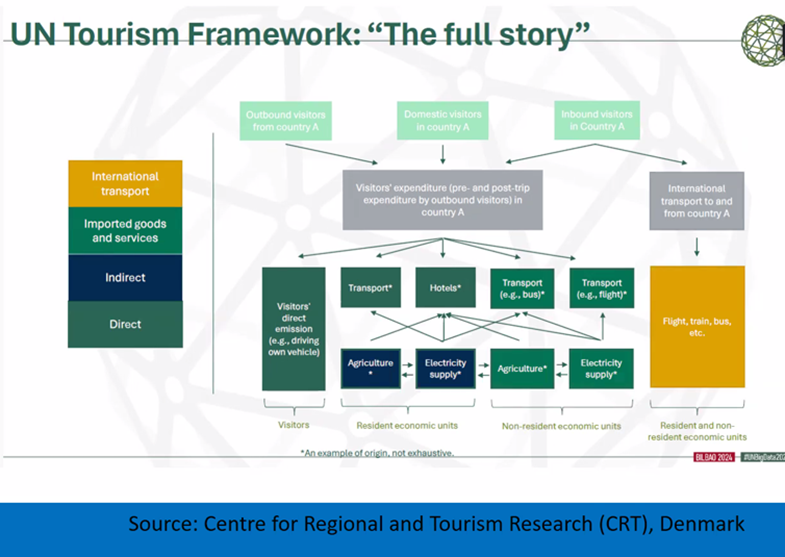Select the navy Indirect legend box
This screenshot has height=557, width=785.
pyautogui.click(x=125, y=278)
